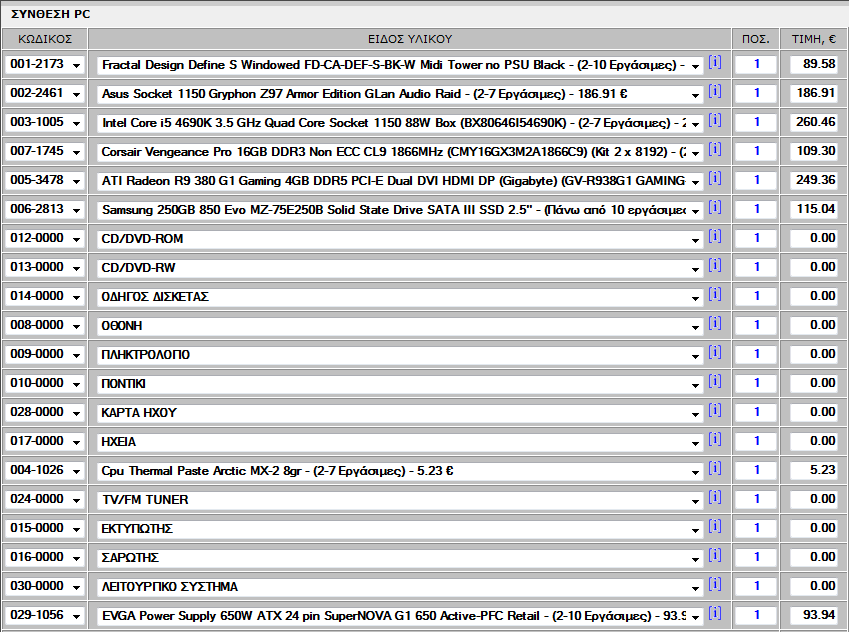Click info icon in the ΕΚΤΥΠΩΤΗΣ row

[x=715, y=526]
